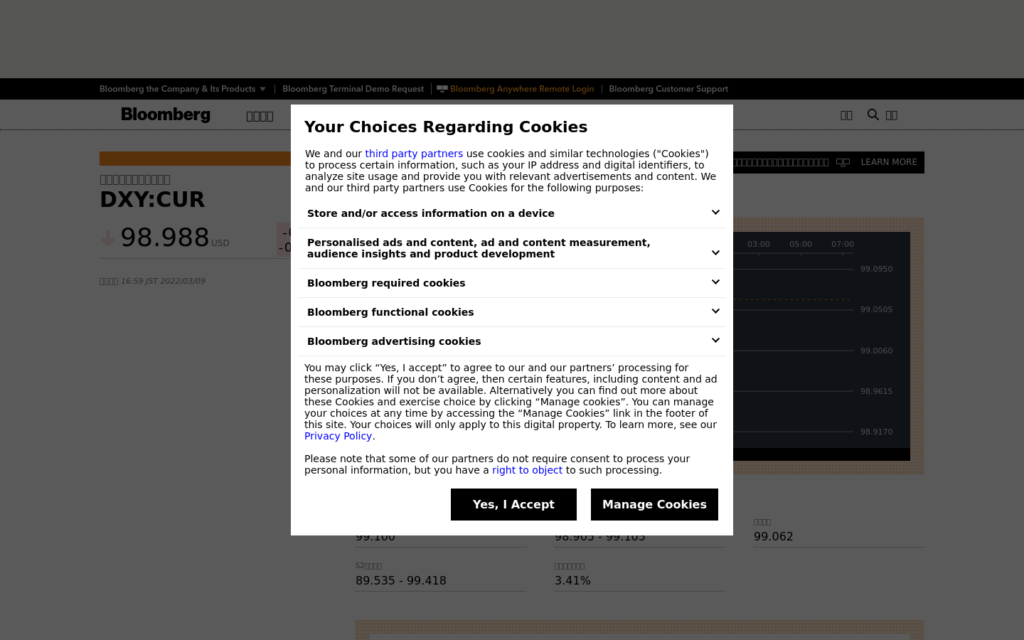
Task: Expand Bloomberg functional cookies section
Action: tap(512, 312)
